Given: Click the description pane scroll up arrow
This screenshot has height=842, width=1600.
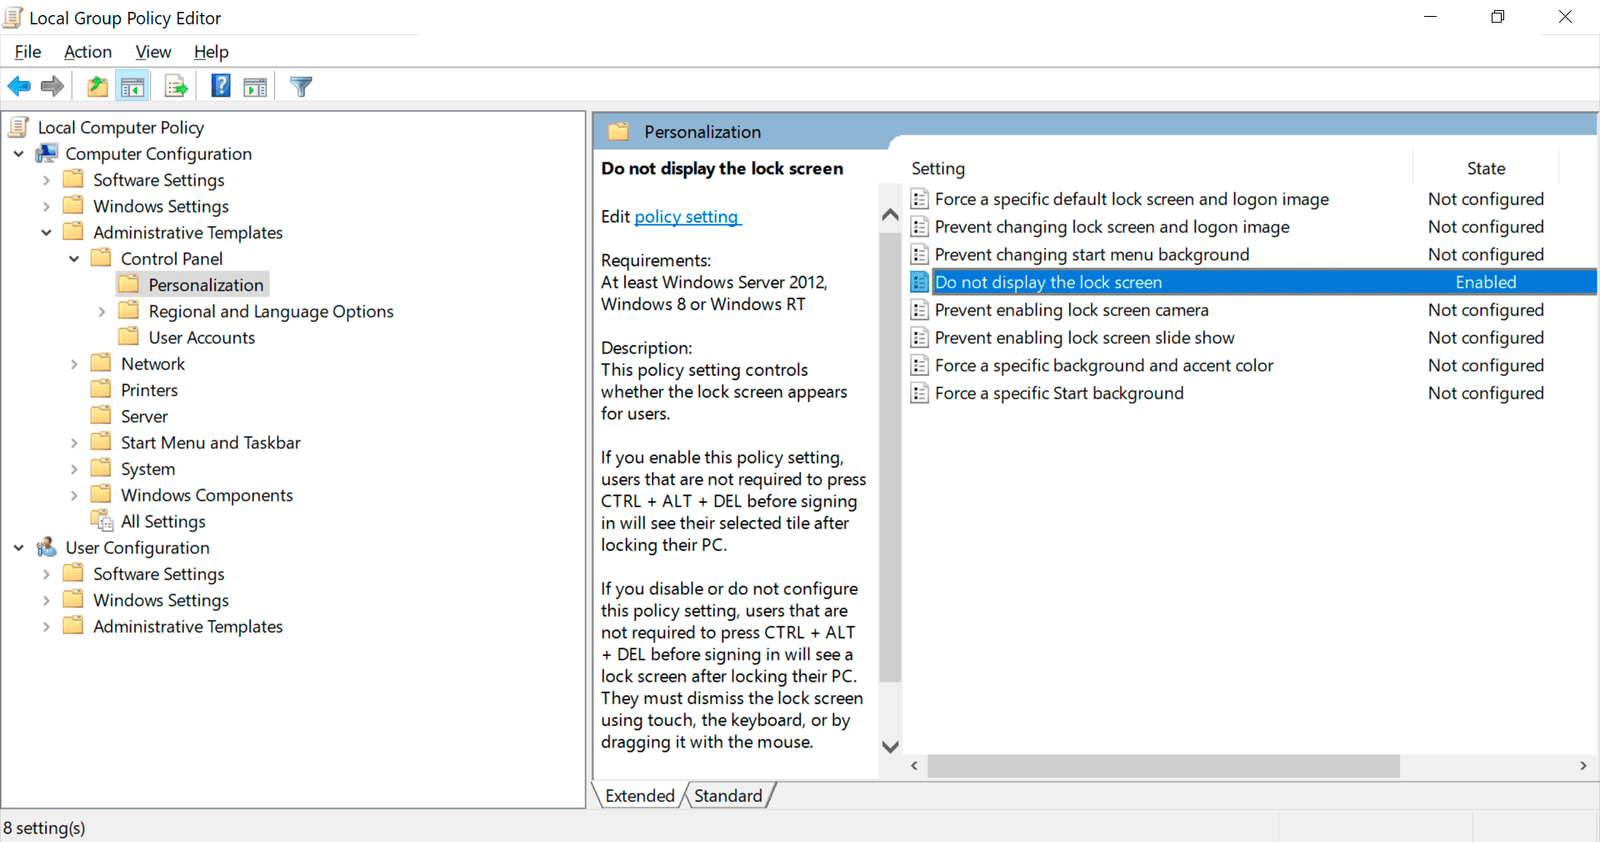Looking at the screenshot, I should pos(890,215).
